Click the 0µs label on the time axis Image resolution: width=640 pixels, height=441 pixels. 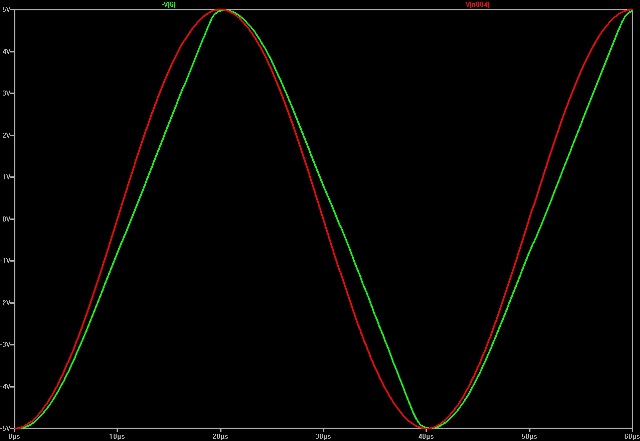pyautogui.click(x=14, y=436)
